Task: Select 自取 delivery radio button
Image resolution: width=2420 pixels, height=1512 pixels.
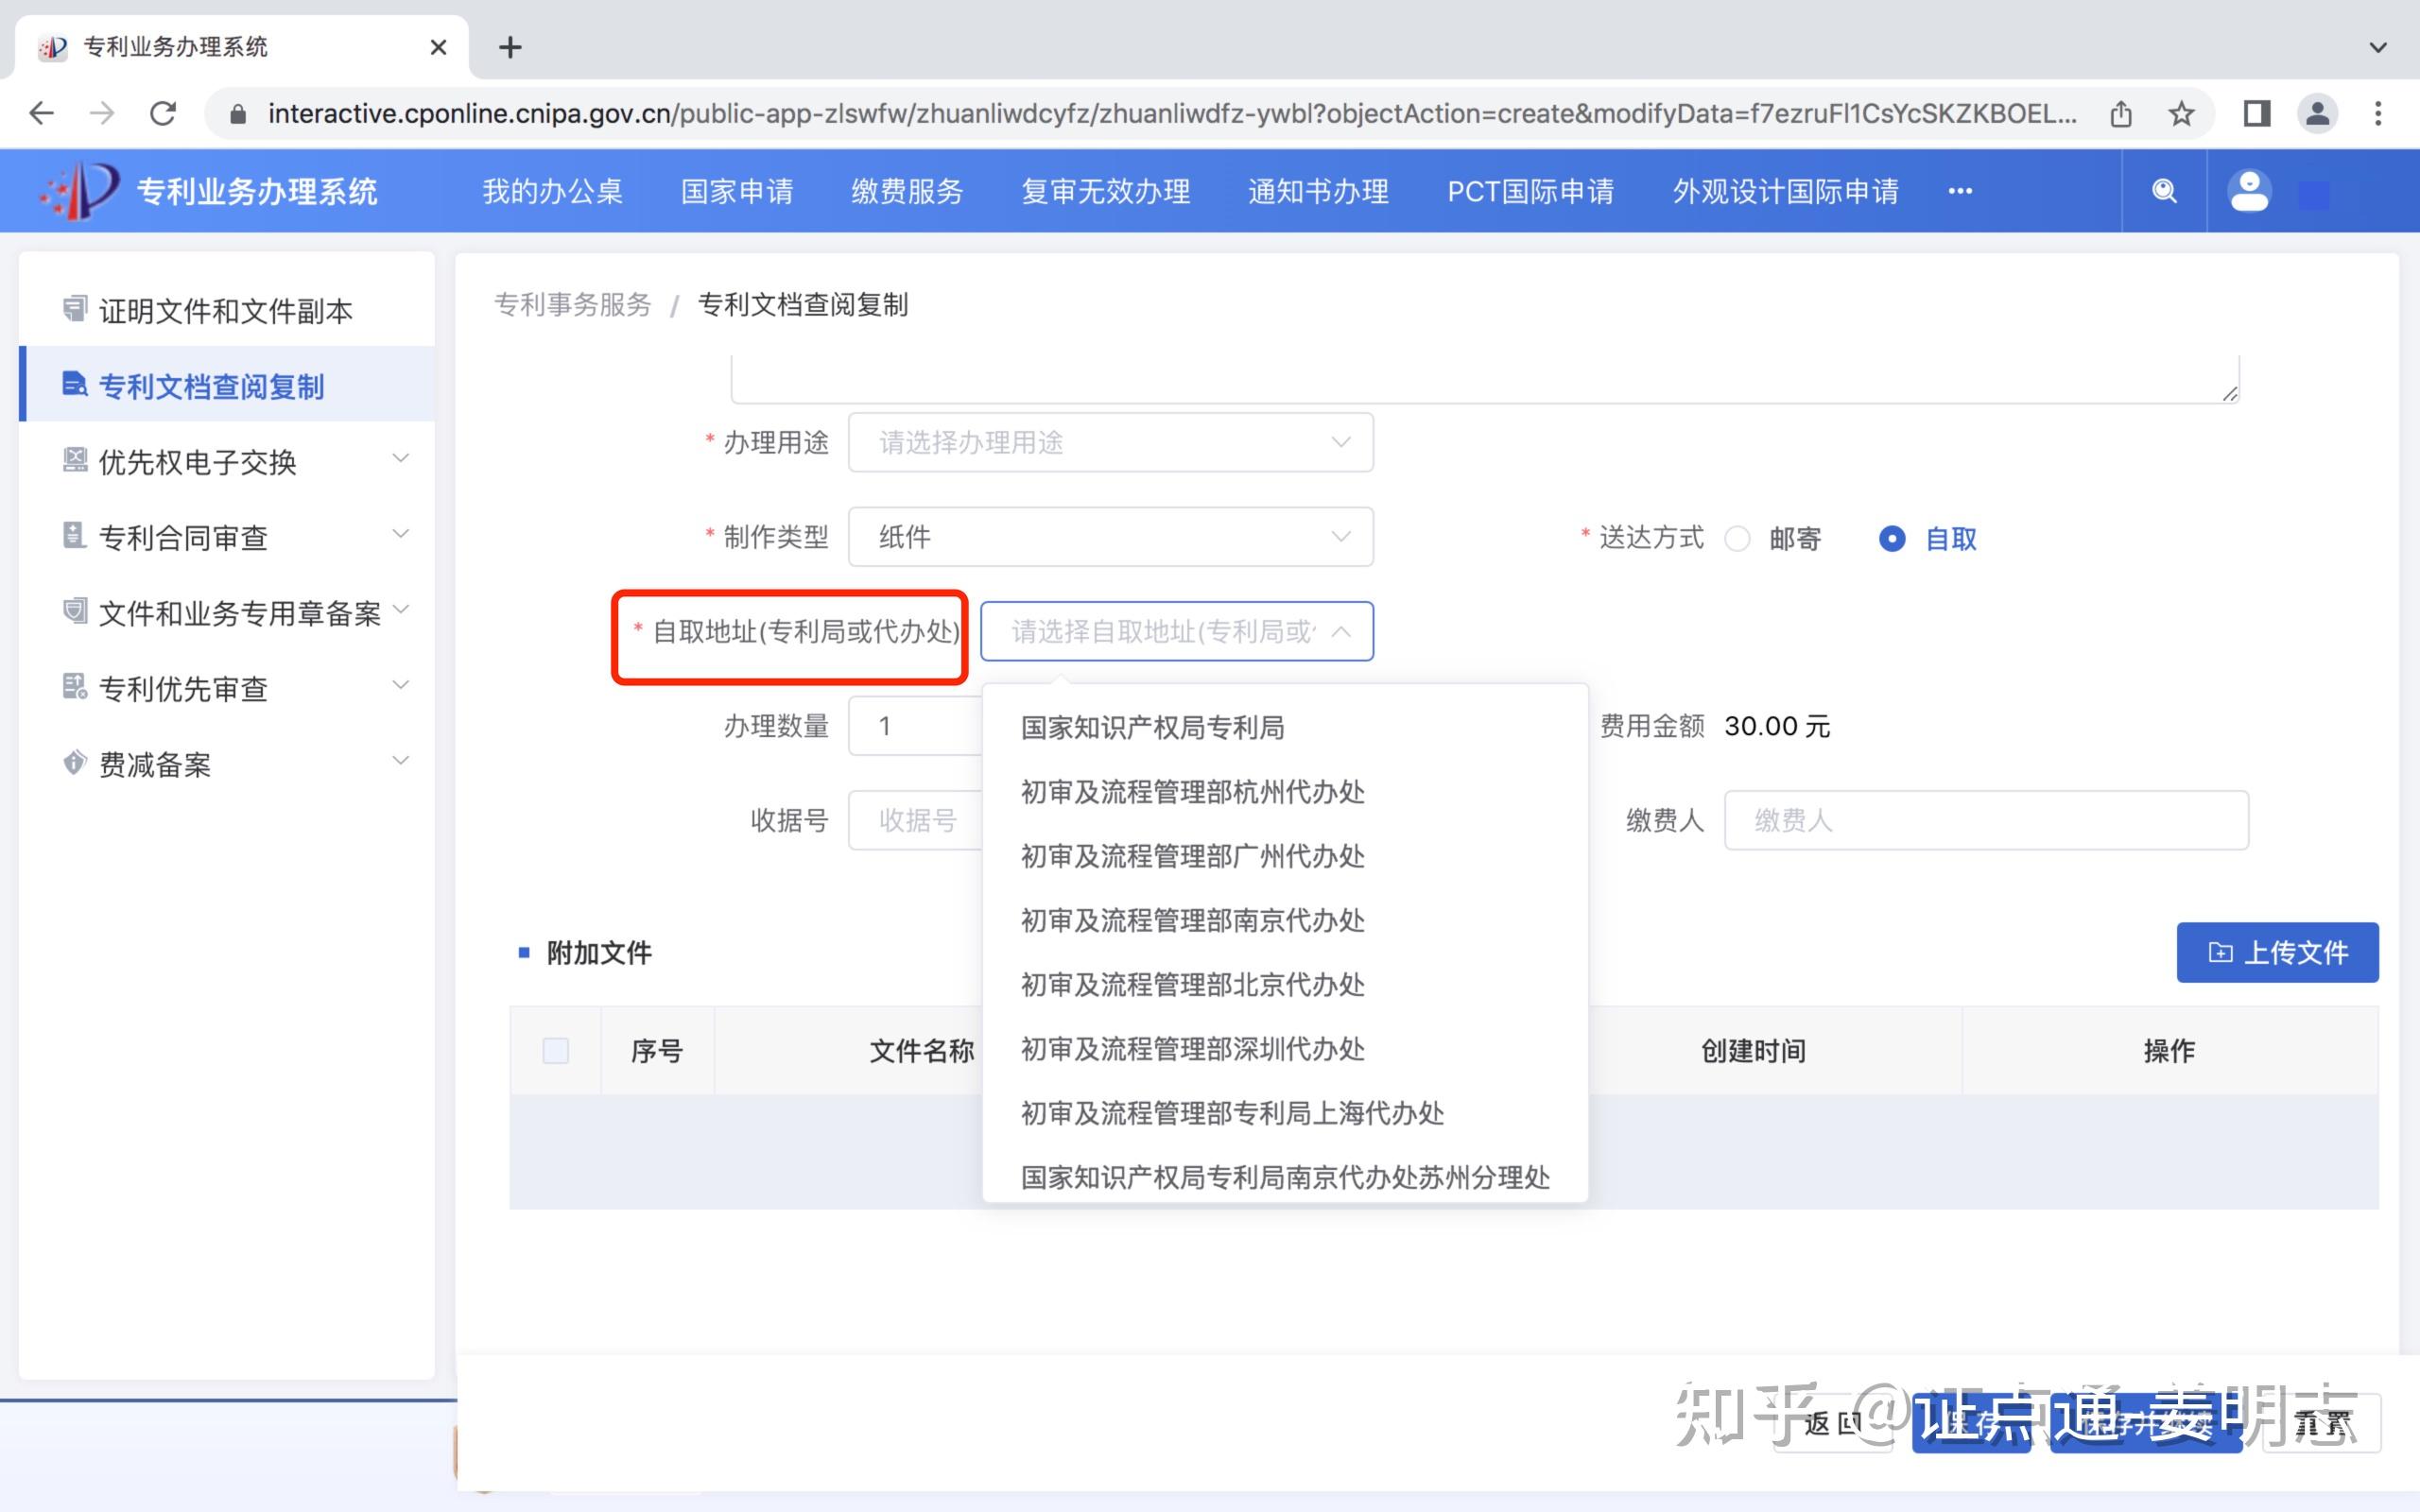Action: (1892, 539)
